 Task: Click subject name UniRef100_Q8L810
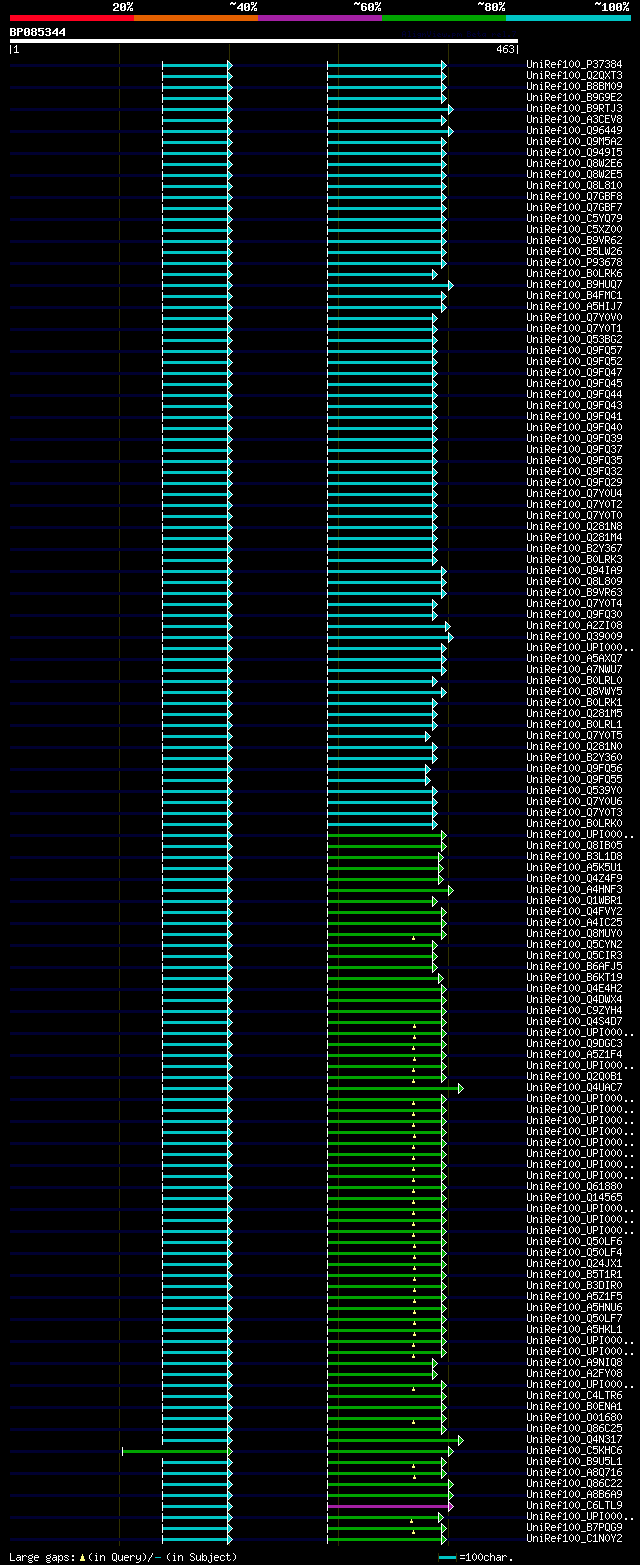click(x=574, y=186)
